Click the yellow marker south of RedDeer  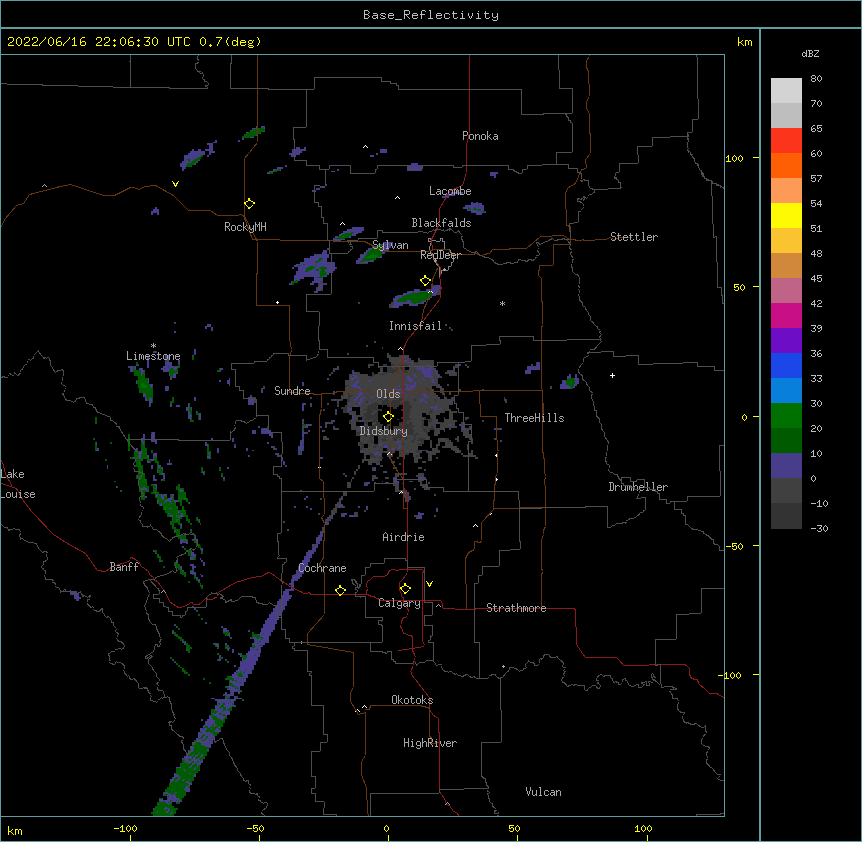pos(426,281)
